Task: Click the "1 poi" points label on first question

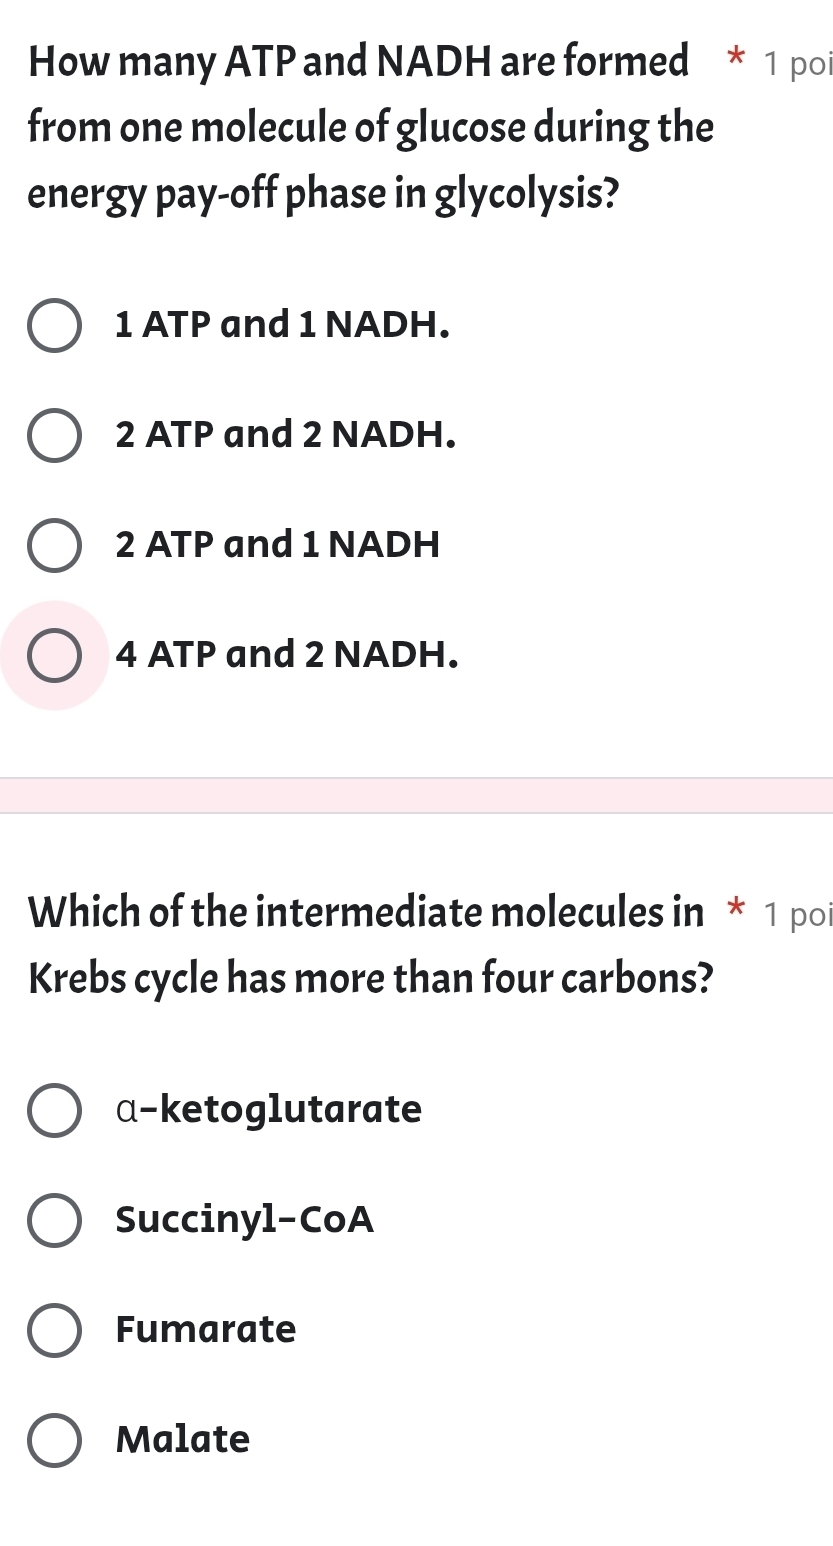Action: click(795, 63)
